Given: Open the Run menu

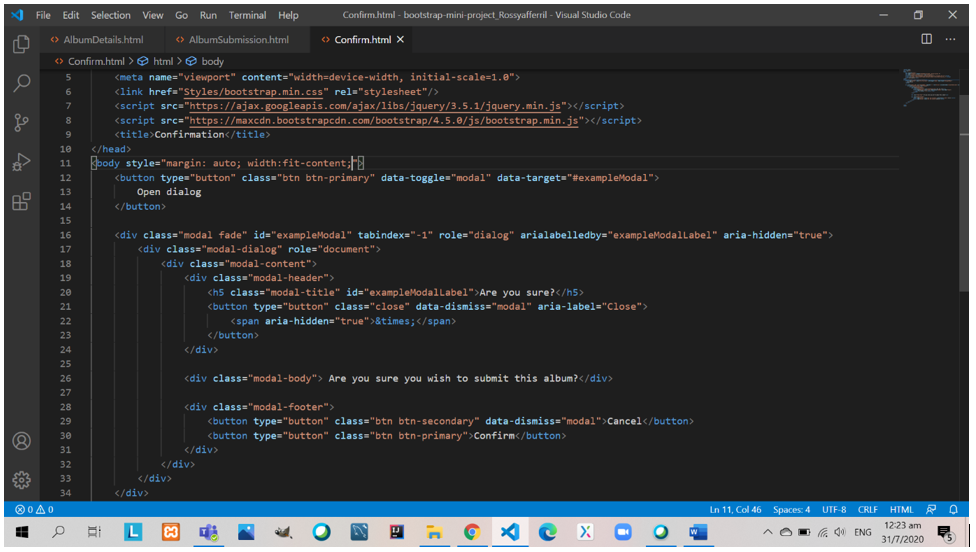Looking at the screenshot, I should 208,15.
